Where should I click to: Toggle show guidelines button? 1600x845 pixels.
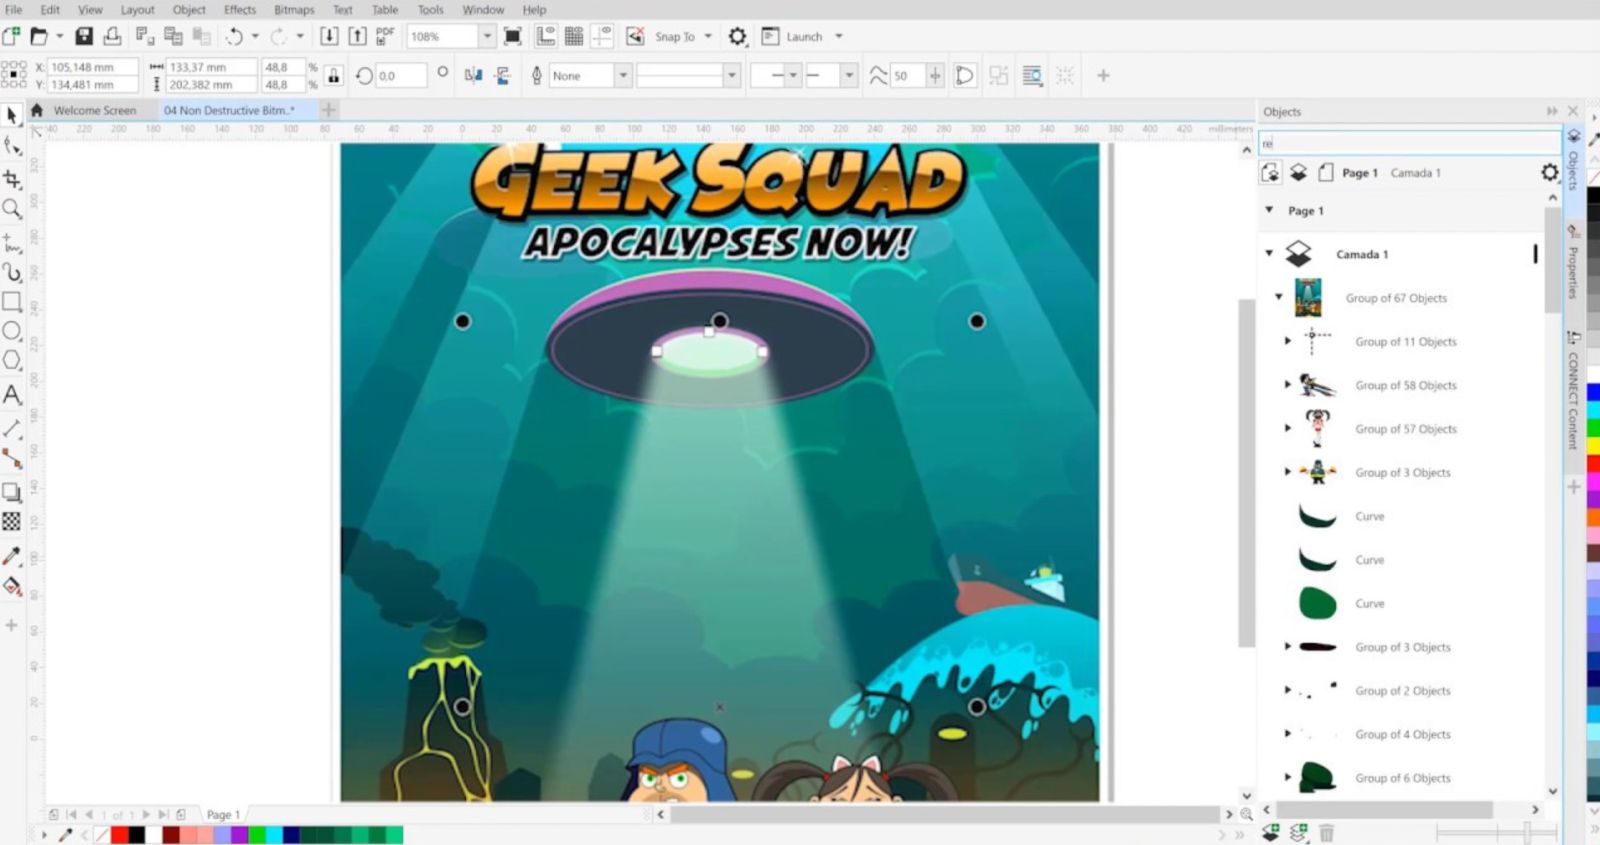tap(602, 36)
